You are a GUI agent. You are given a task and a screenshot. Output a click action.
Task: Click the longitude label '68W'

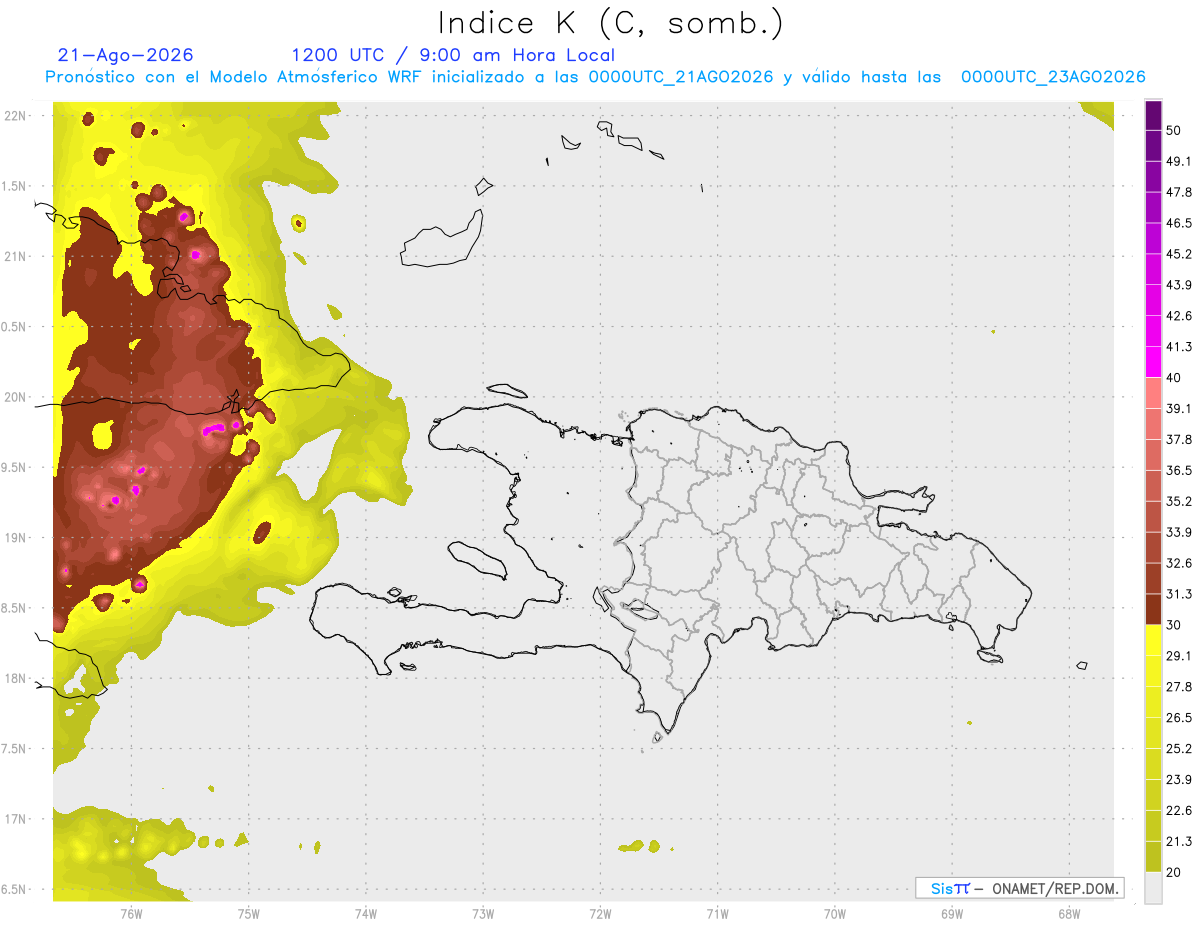tap(1069, 913)
